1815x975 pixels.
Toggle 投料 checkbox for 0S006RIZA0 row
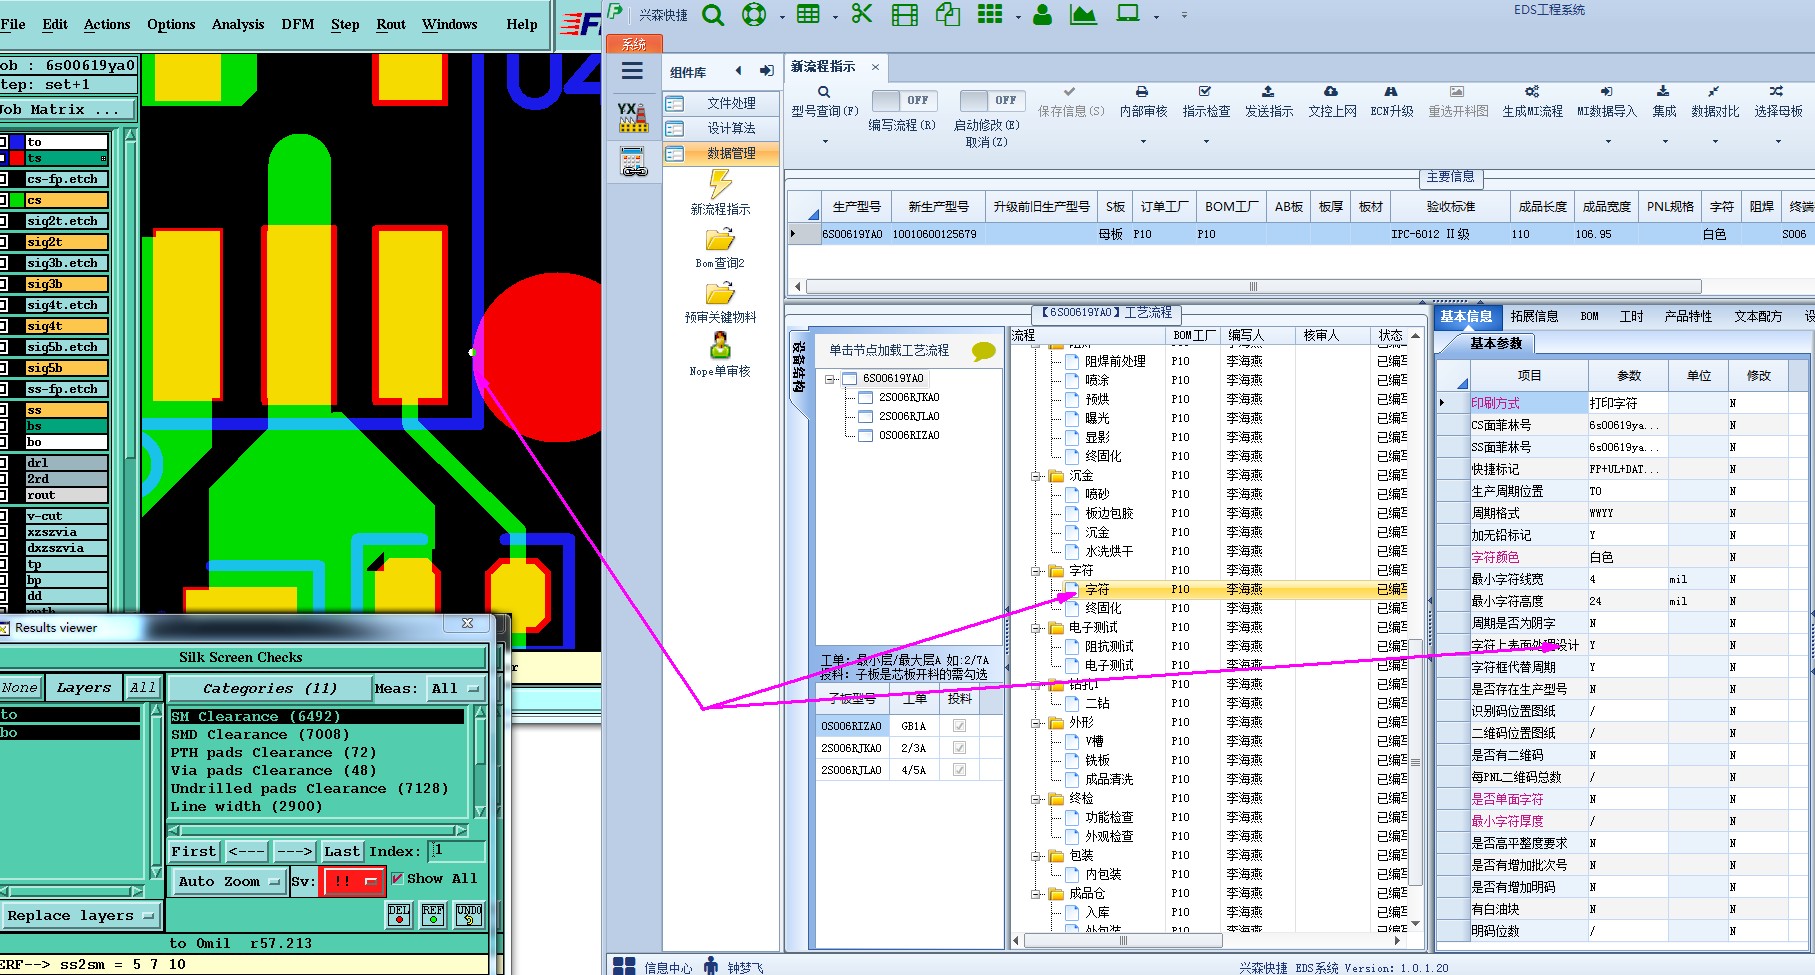959,726
